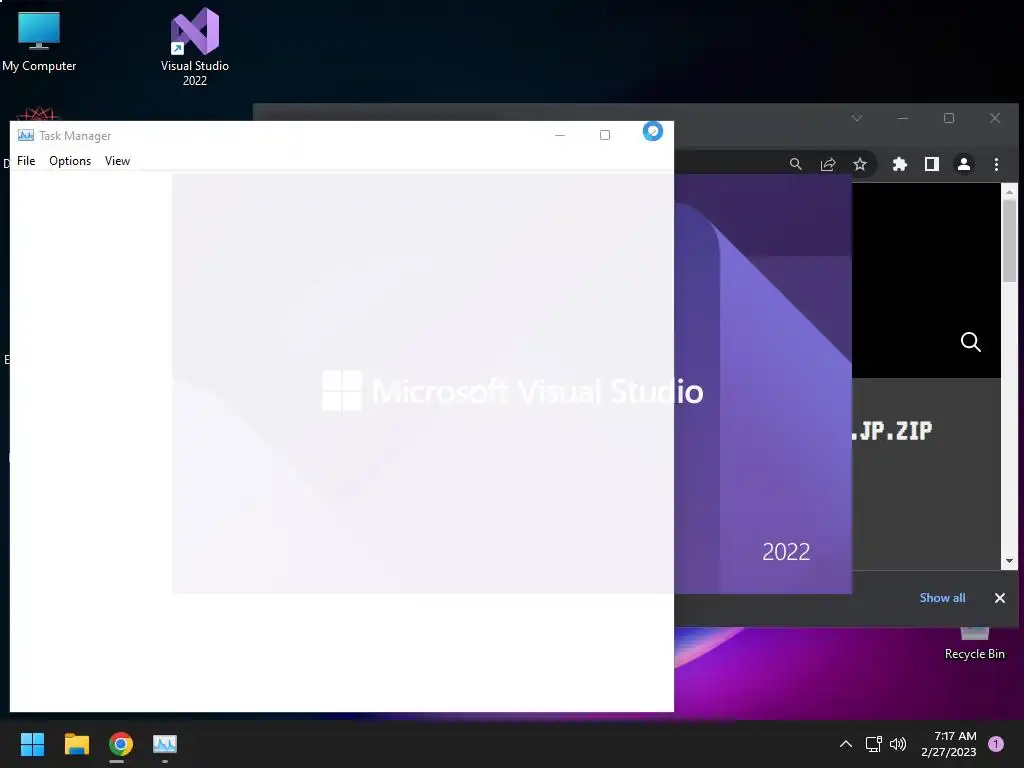The image size is (1024, 768).
Task: Close the Chrome downloads bar
Action: pos(1000,598)
